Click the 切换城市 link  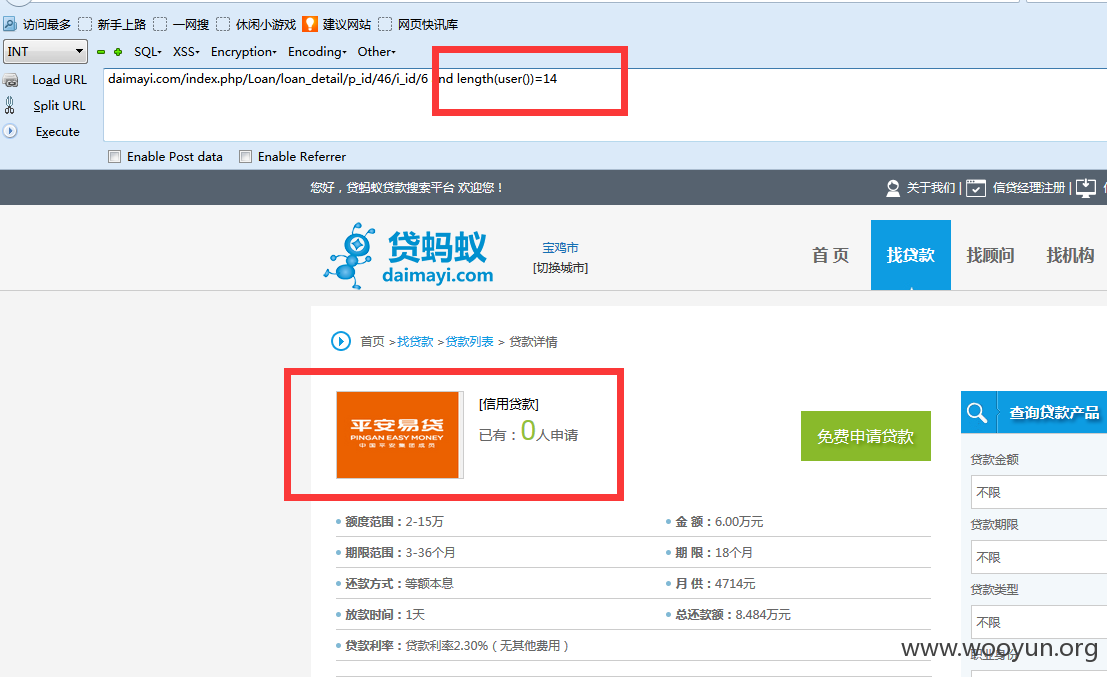pyautogui.click(x=561, y=268)
